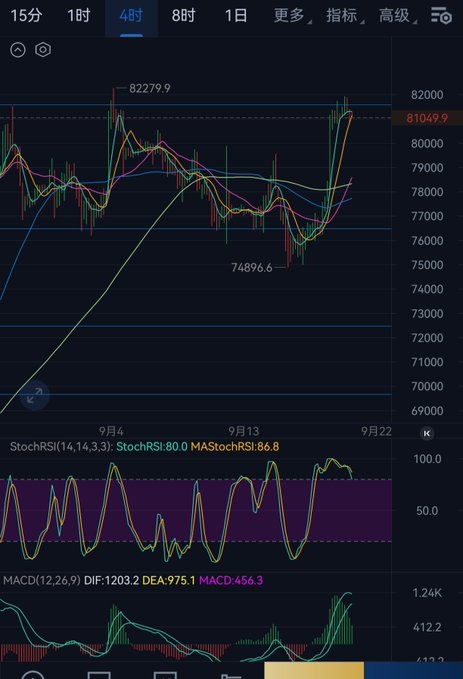The image size is (463, 679).
Task: Tap the 9月13 date on time axis
Action: pos(244,431)
